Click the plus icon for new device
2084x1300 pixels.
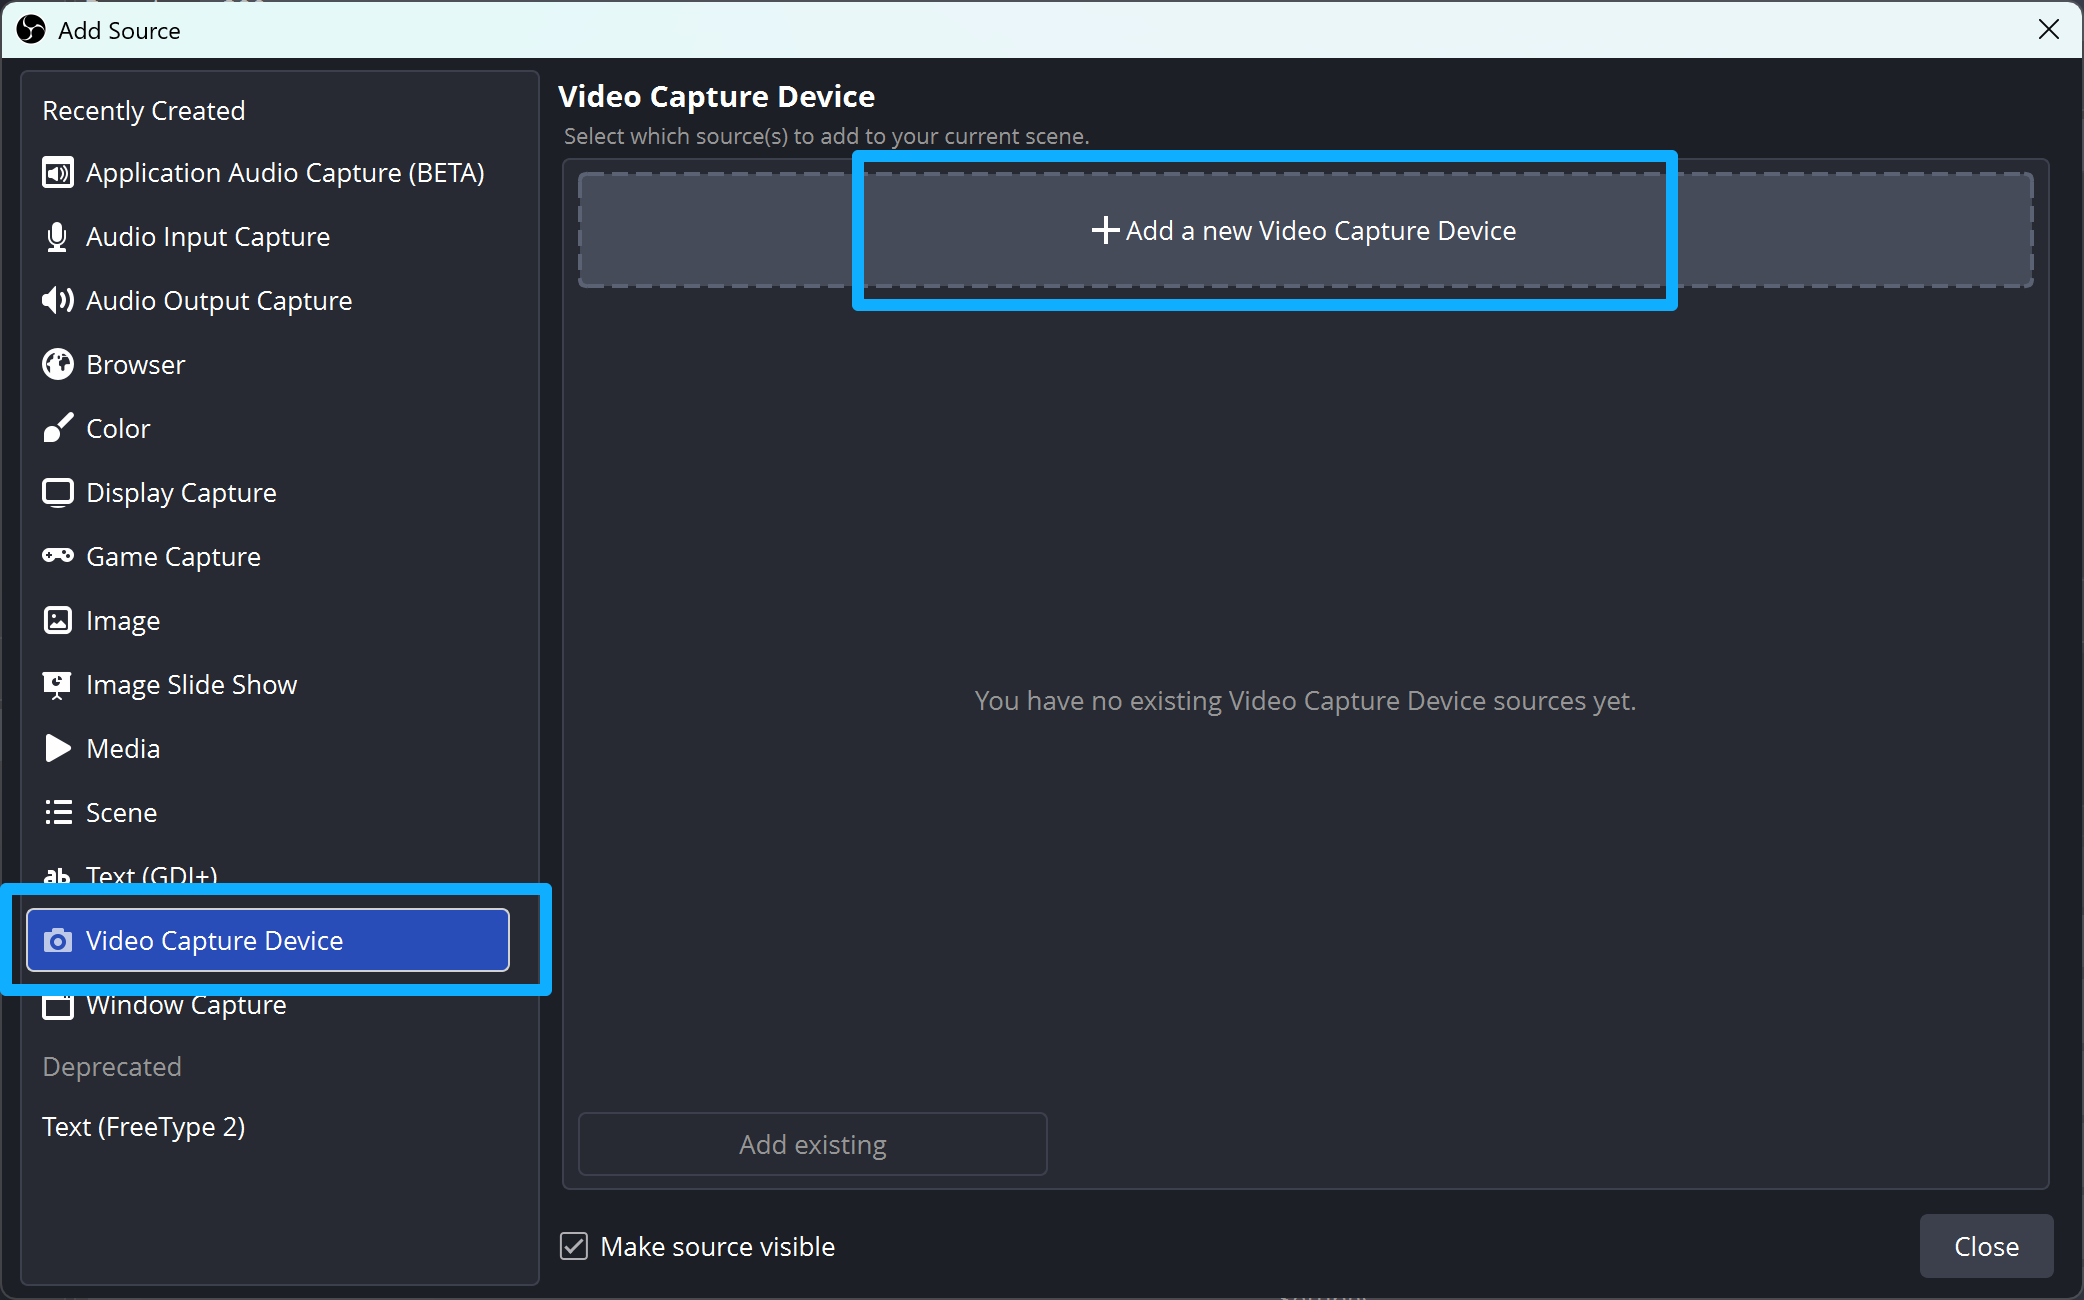coord(1105,231)
